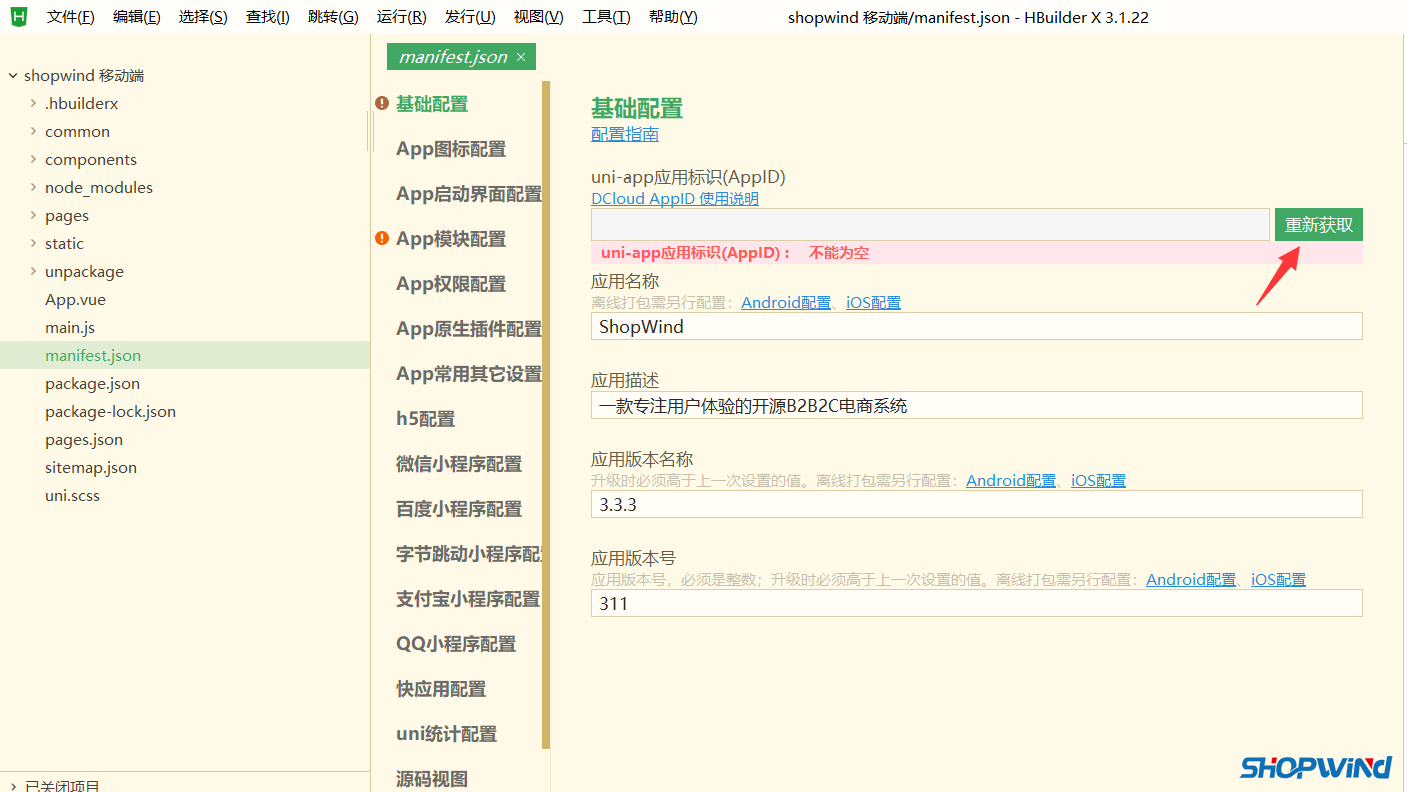The image size is (1407, 792).
Task: Open the 跳转(G) menu
Action: pyautogui.click(x=333, y=17)
